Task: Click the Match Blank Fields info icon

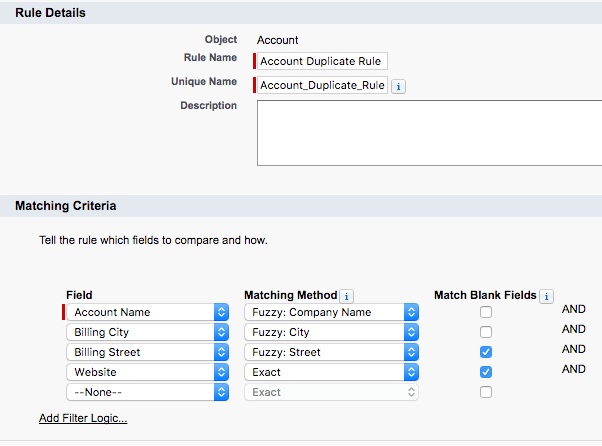Action: click(x=546, y=296)
